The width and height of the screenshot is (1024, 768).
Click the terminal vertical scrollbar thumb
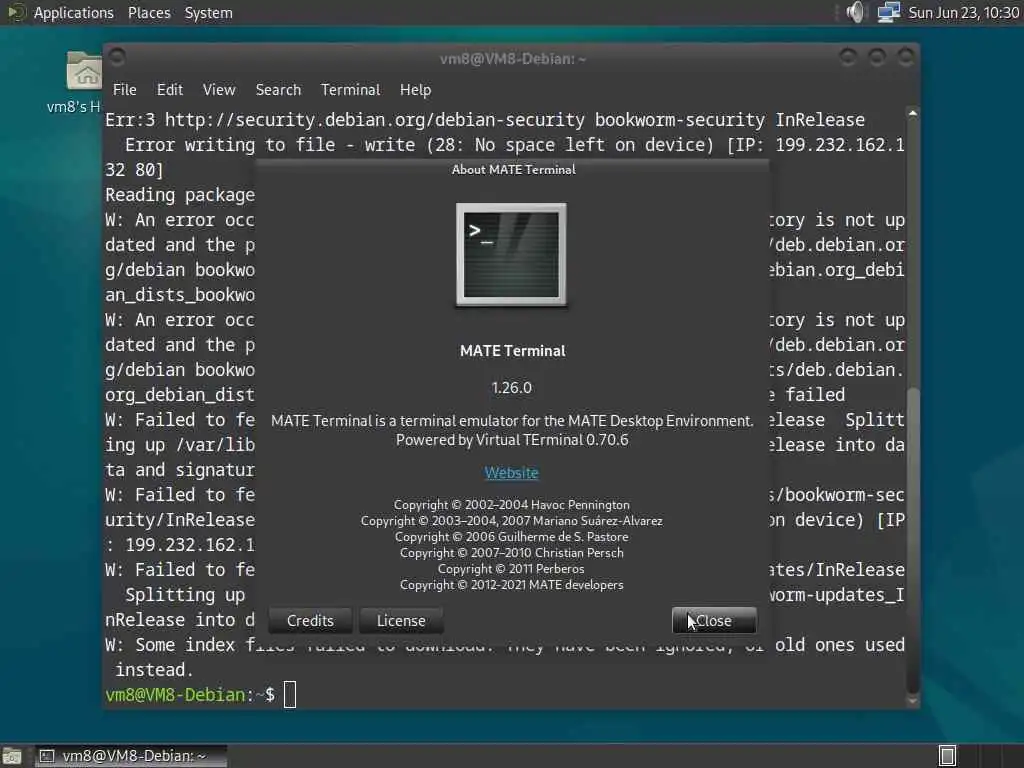(x=913, y=539)
